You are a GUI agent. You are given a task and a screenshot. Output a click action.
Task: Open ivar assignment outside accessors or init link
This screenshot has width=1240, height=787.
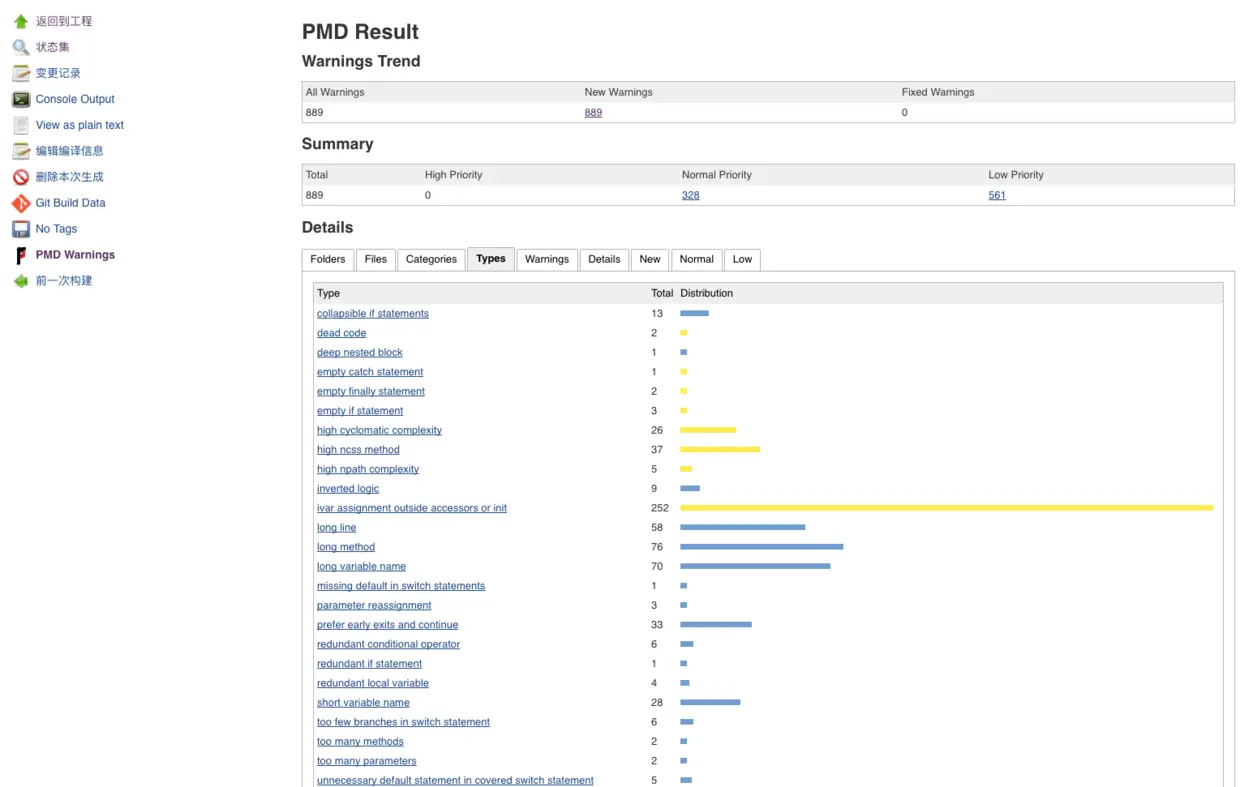coord(412,509)
